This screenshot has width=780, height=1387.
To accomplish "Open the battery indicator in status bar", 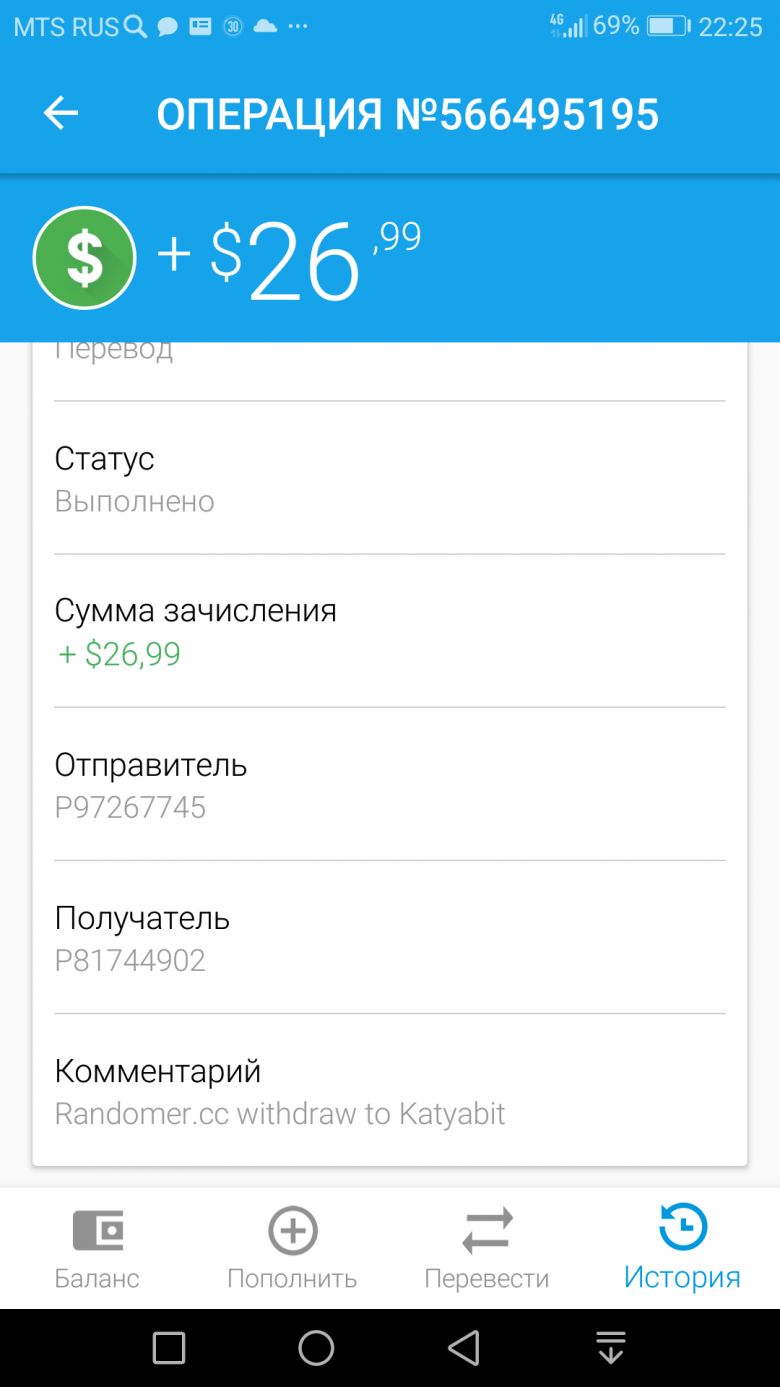I will pos(667,26).
